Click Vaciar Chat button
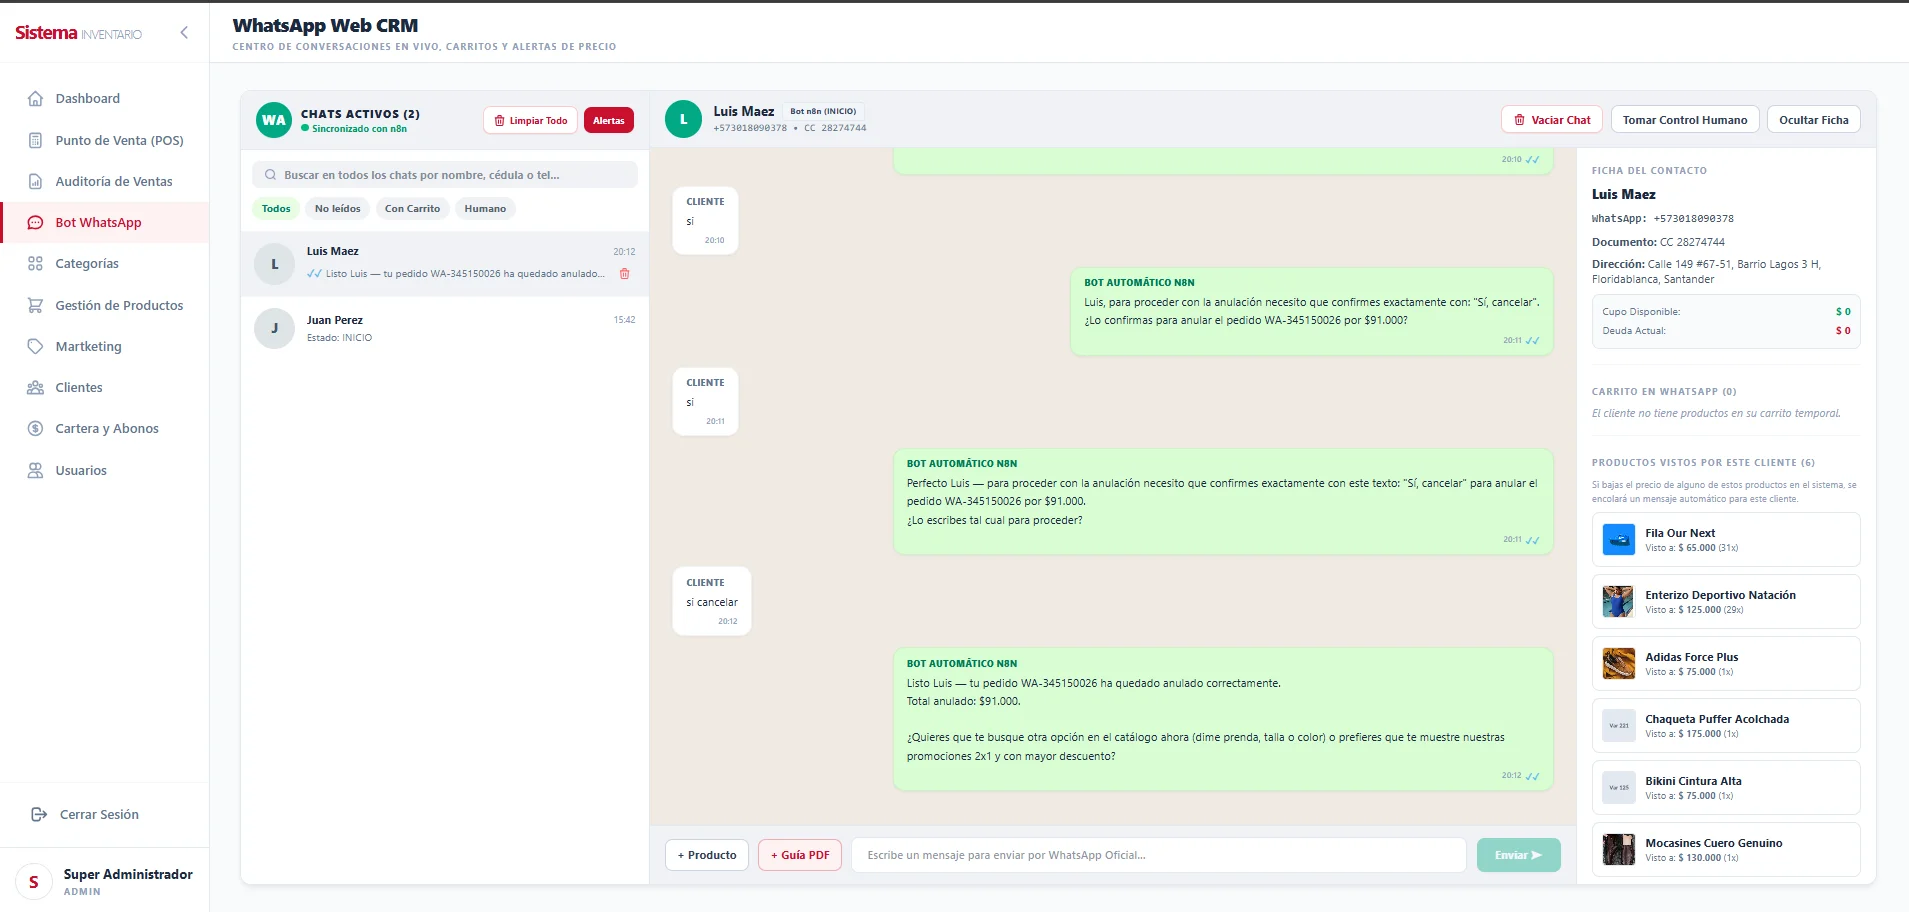The image size is (1909, 912). [x=1552, y=120]
